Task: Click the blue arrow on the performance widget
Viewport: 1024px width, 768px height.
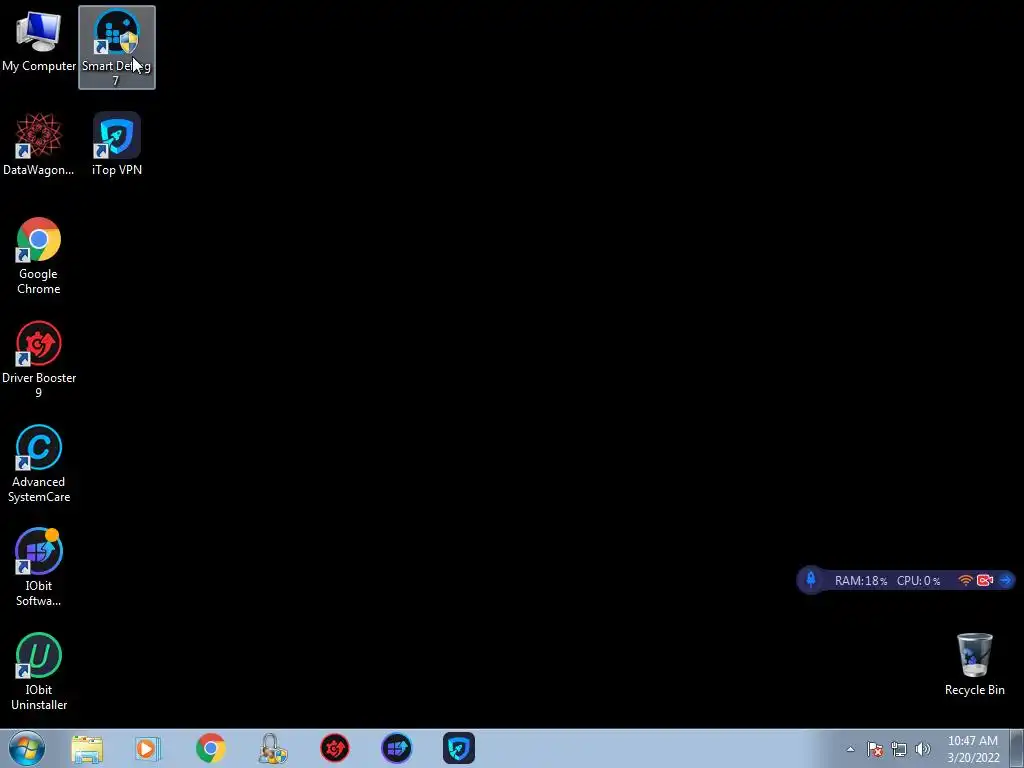Action: click(x=1005, y=580)
